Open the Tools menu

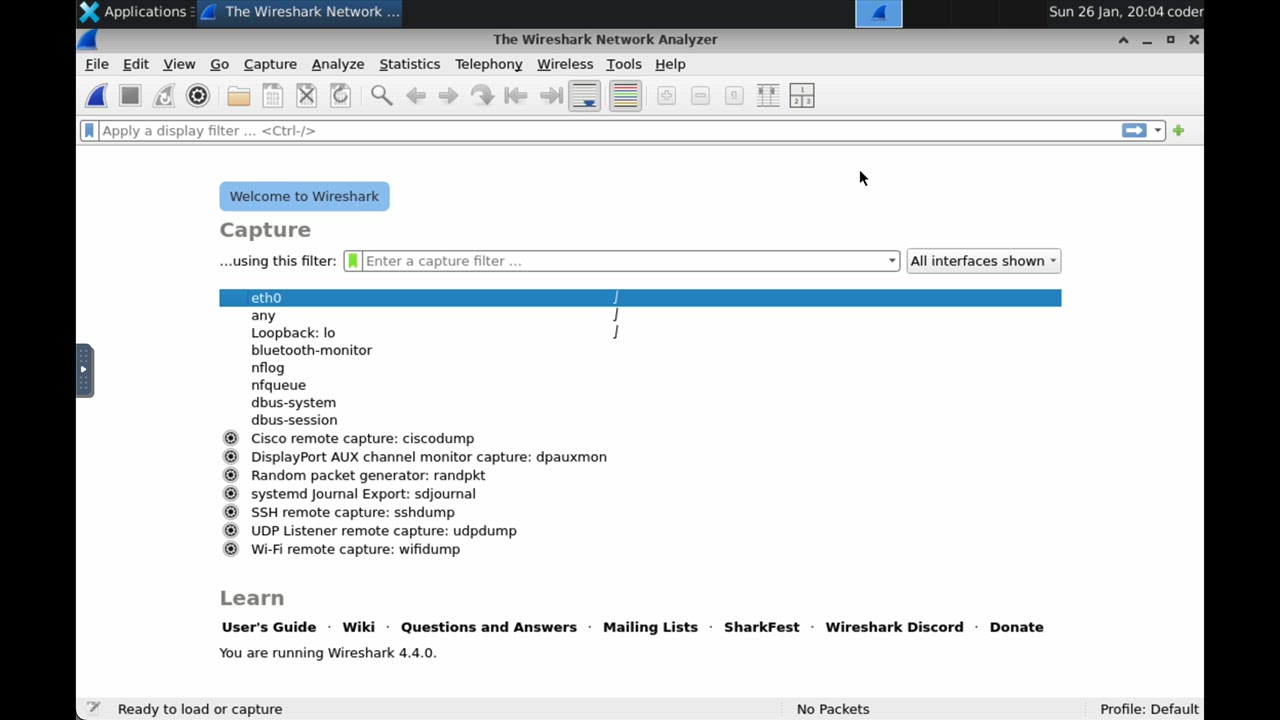[624, 64]
